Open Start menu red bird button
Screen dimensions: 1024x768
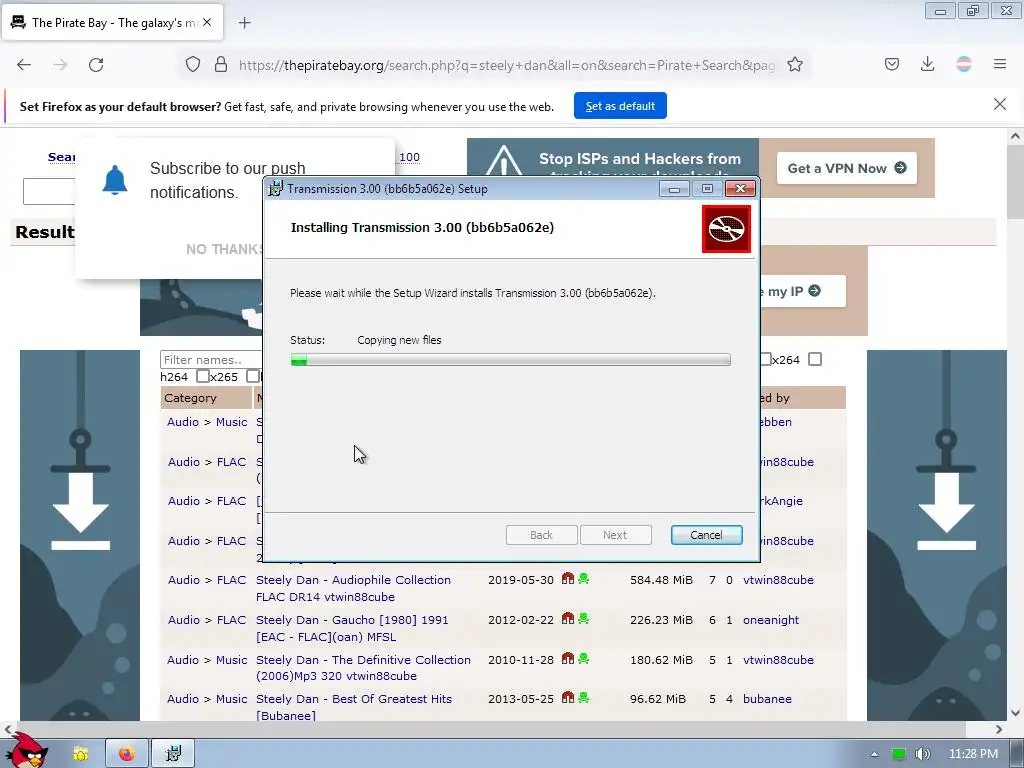pyautogui.click(x=25, y=750)
